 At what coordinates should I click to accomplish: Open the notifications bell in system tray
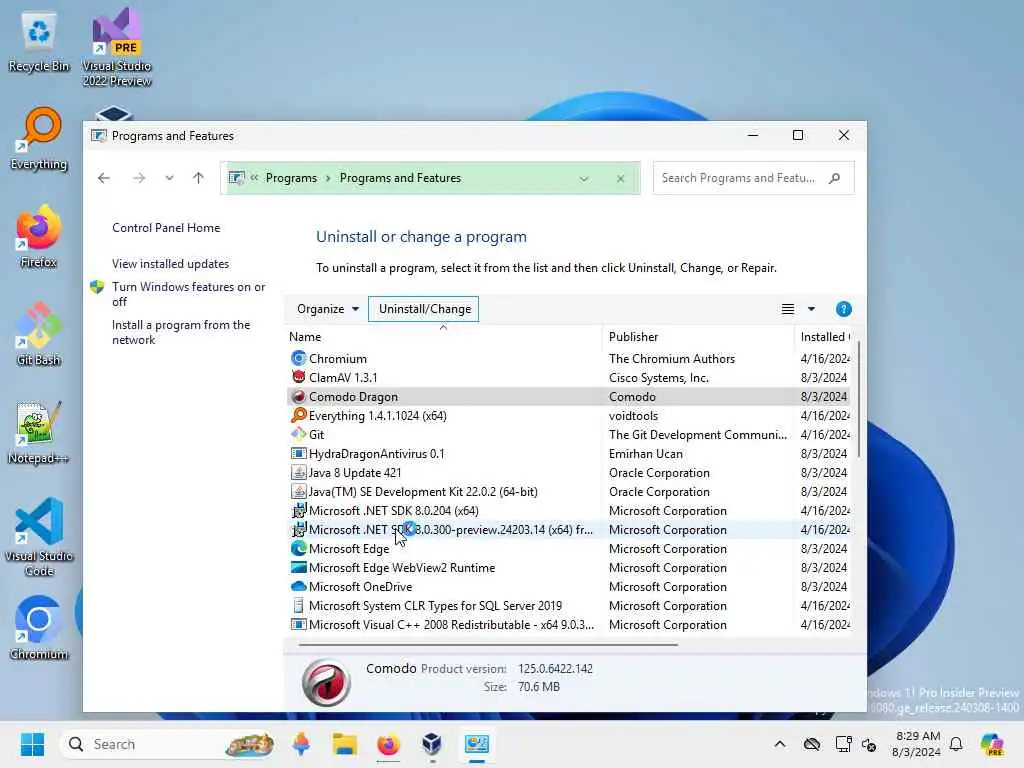click(x=956, y=744)
